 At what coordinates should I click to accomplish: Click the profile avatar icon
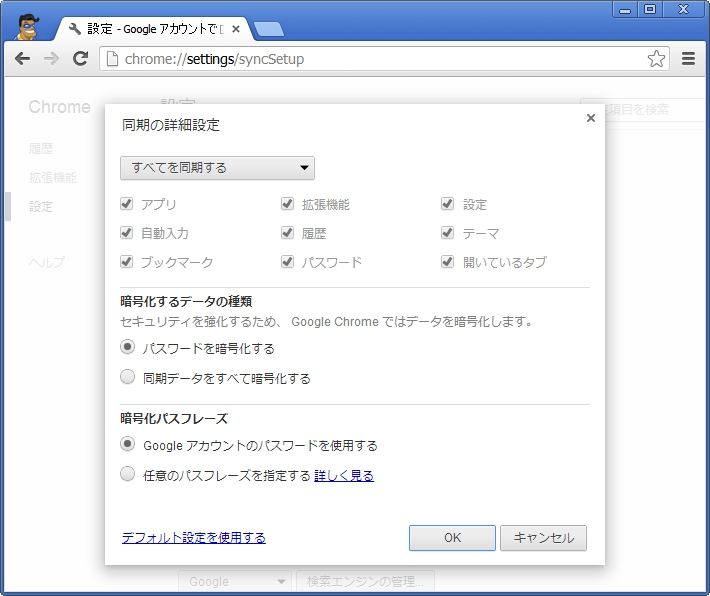point(28,27)
